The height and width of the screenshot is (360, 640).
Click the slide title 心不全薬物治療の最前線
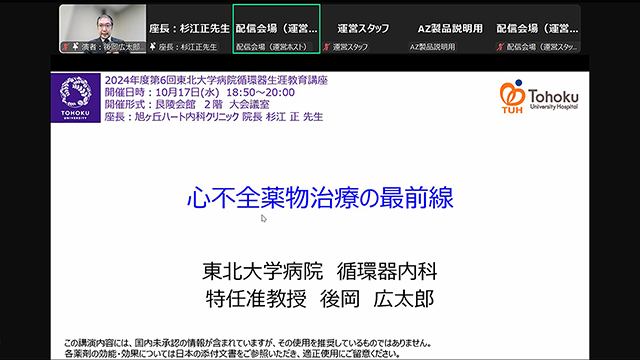320,198
